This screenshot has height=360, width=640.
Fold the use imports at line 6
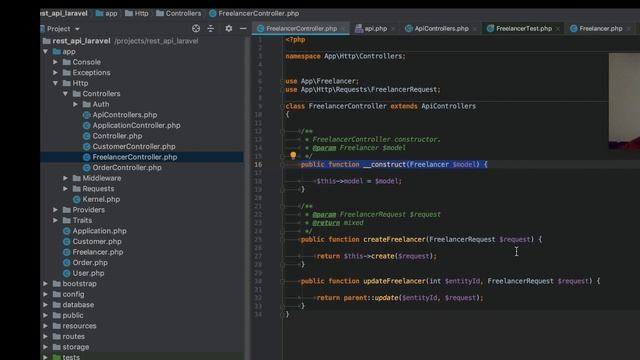tap(282, 81)
